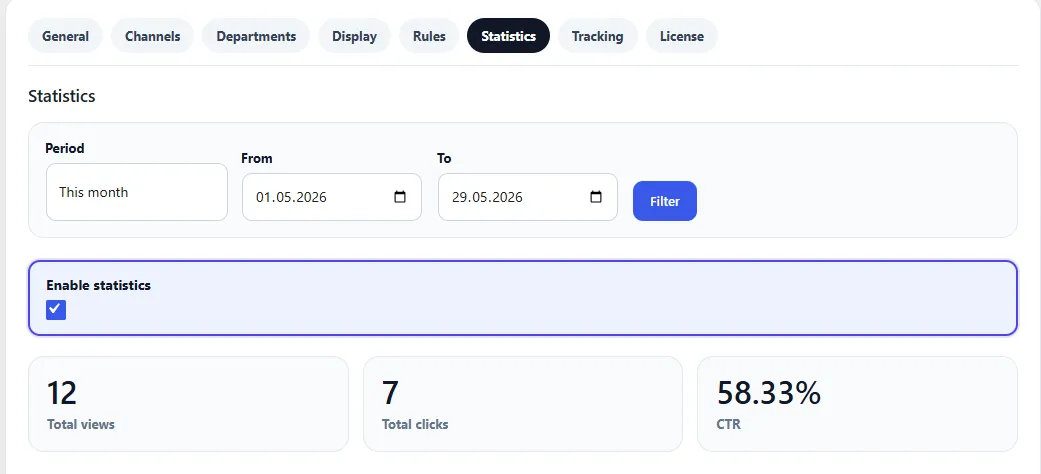1041x474 pixels.
Task: Click the From date field 01.05.2026
Action: (x=331, y=197)
